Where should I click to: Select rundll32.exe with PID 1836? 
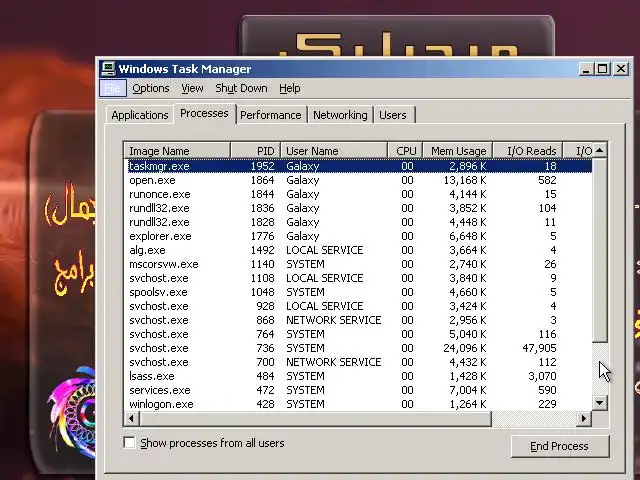point(358,208)
